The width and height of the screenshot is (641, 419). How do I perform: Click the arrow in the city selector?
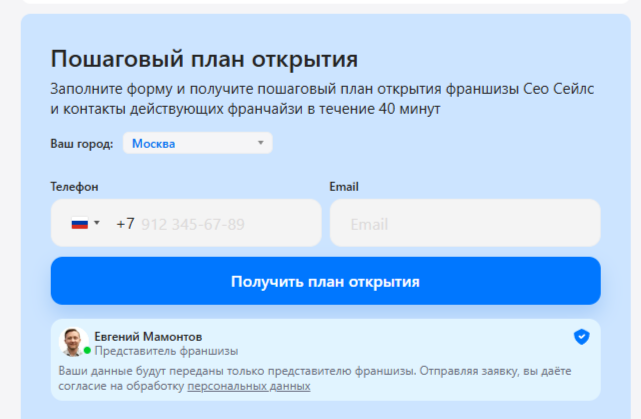pyautogui.click(x=260, y=143)
